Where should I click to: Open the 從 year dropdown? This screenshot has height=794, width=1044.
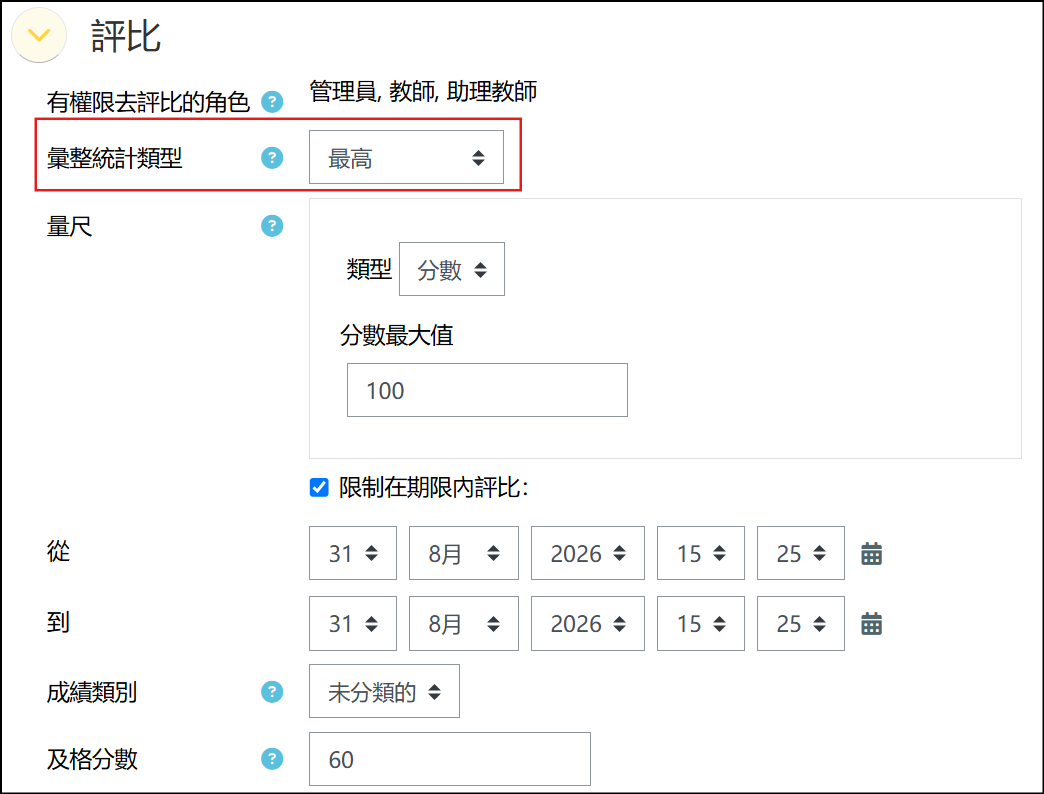point(587,553)
